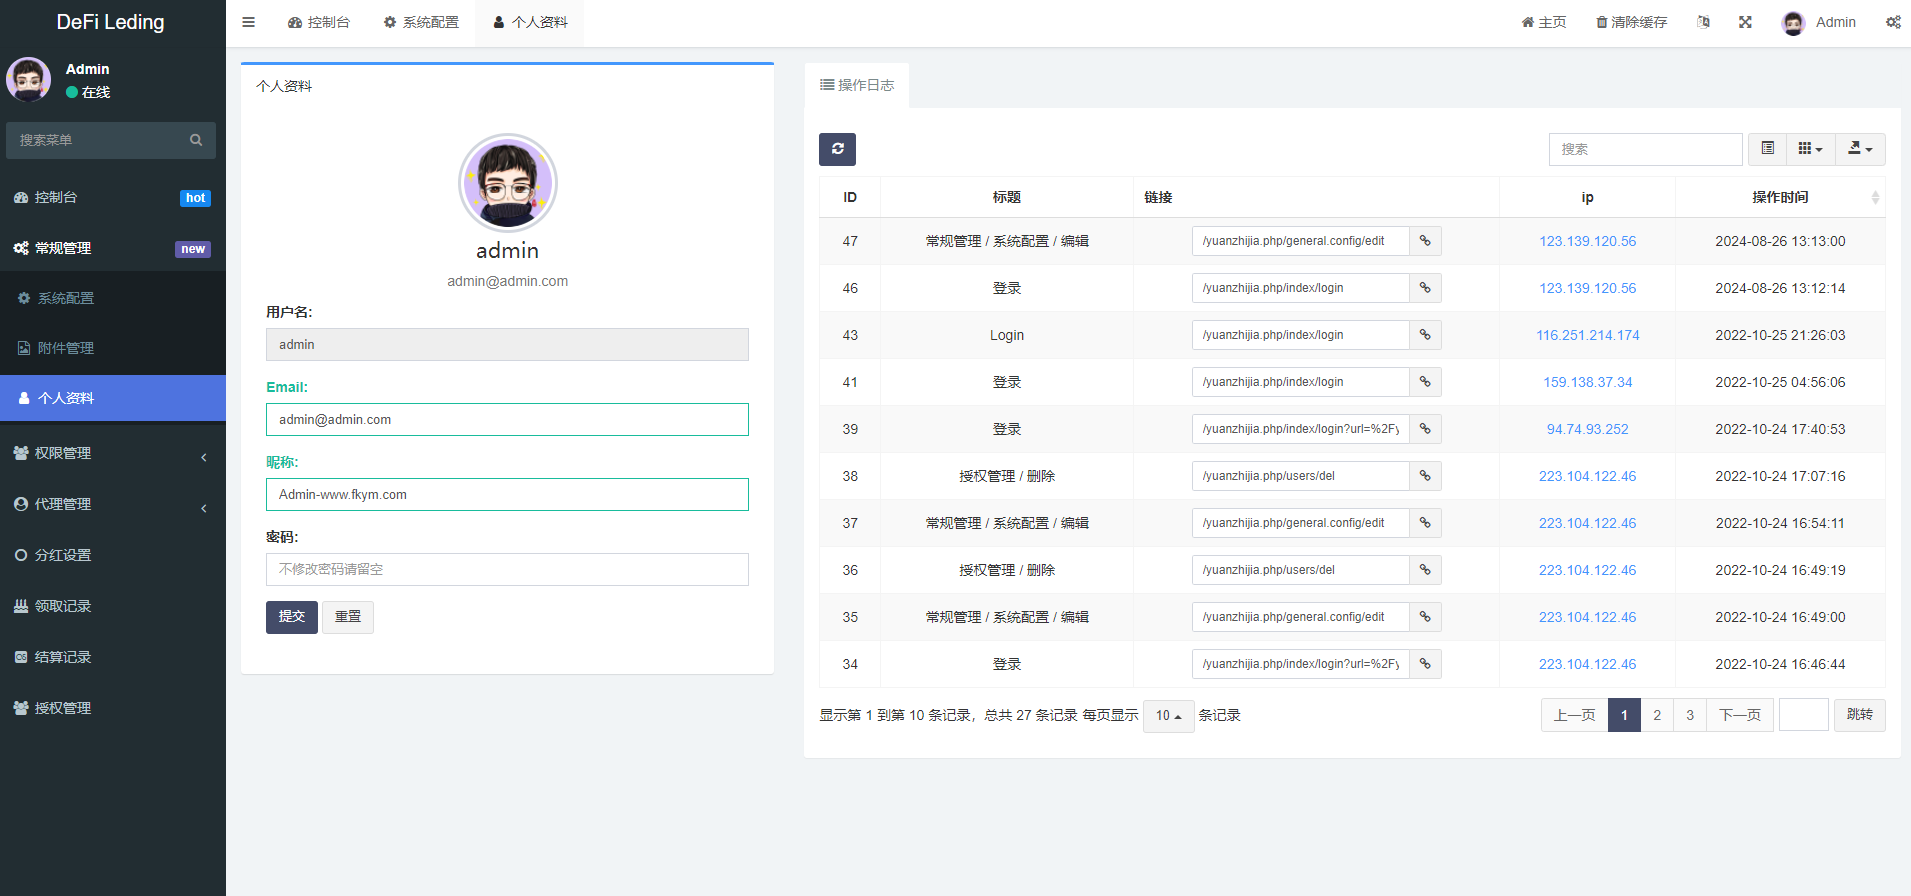
Task: Click IP link 116.251.214.174
Action: 1587,335
